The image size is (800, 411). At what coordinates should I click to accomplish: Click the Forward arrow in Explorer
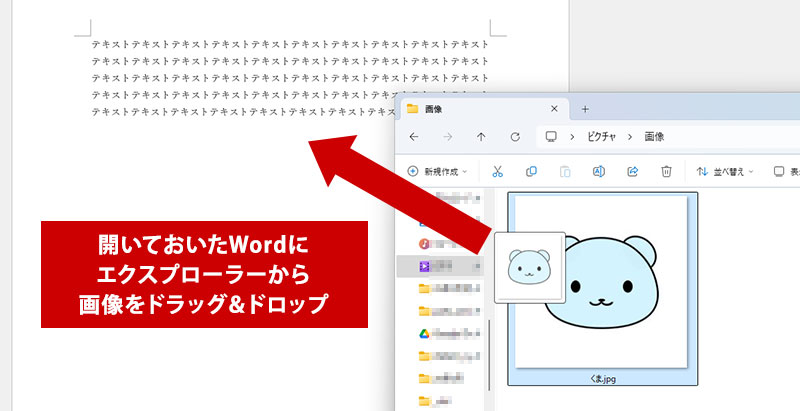coord(447,137)
